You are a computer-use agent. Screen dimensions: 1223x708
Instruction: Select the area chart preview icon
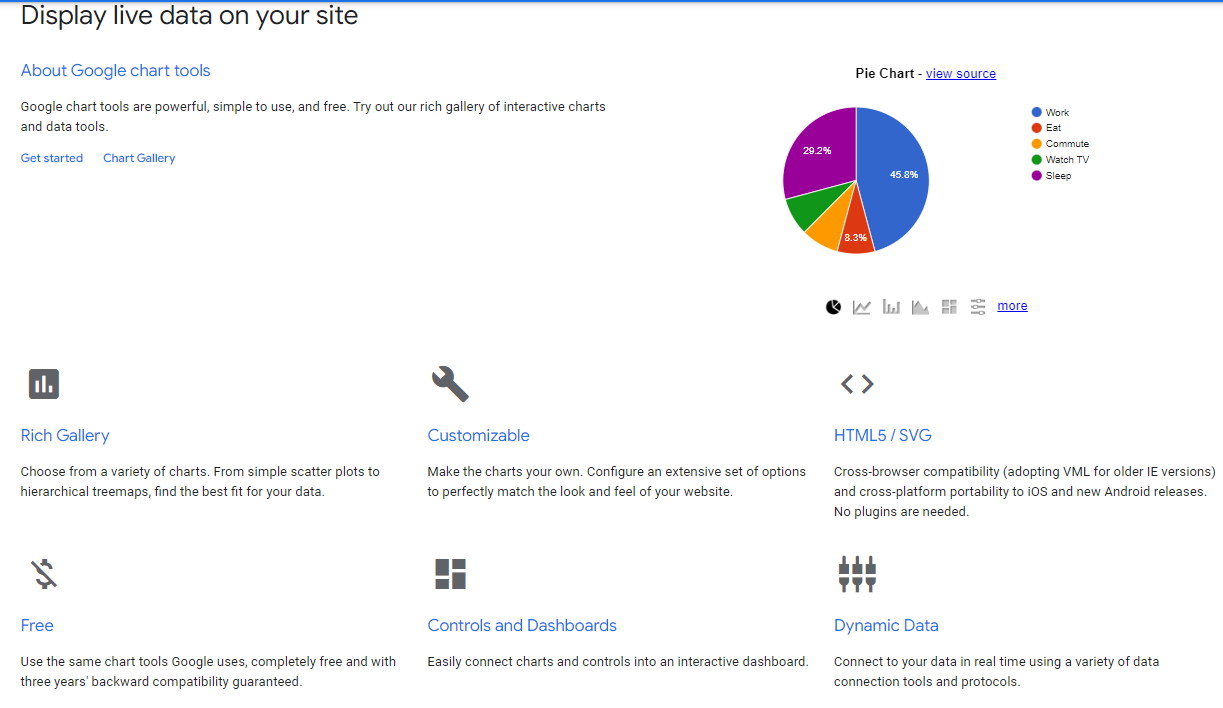click(920, 306)
